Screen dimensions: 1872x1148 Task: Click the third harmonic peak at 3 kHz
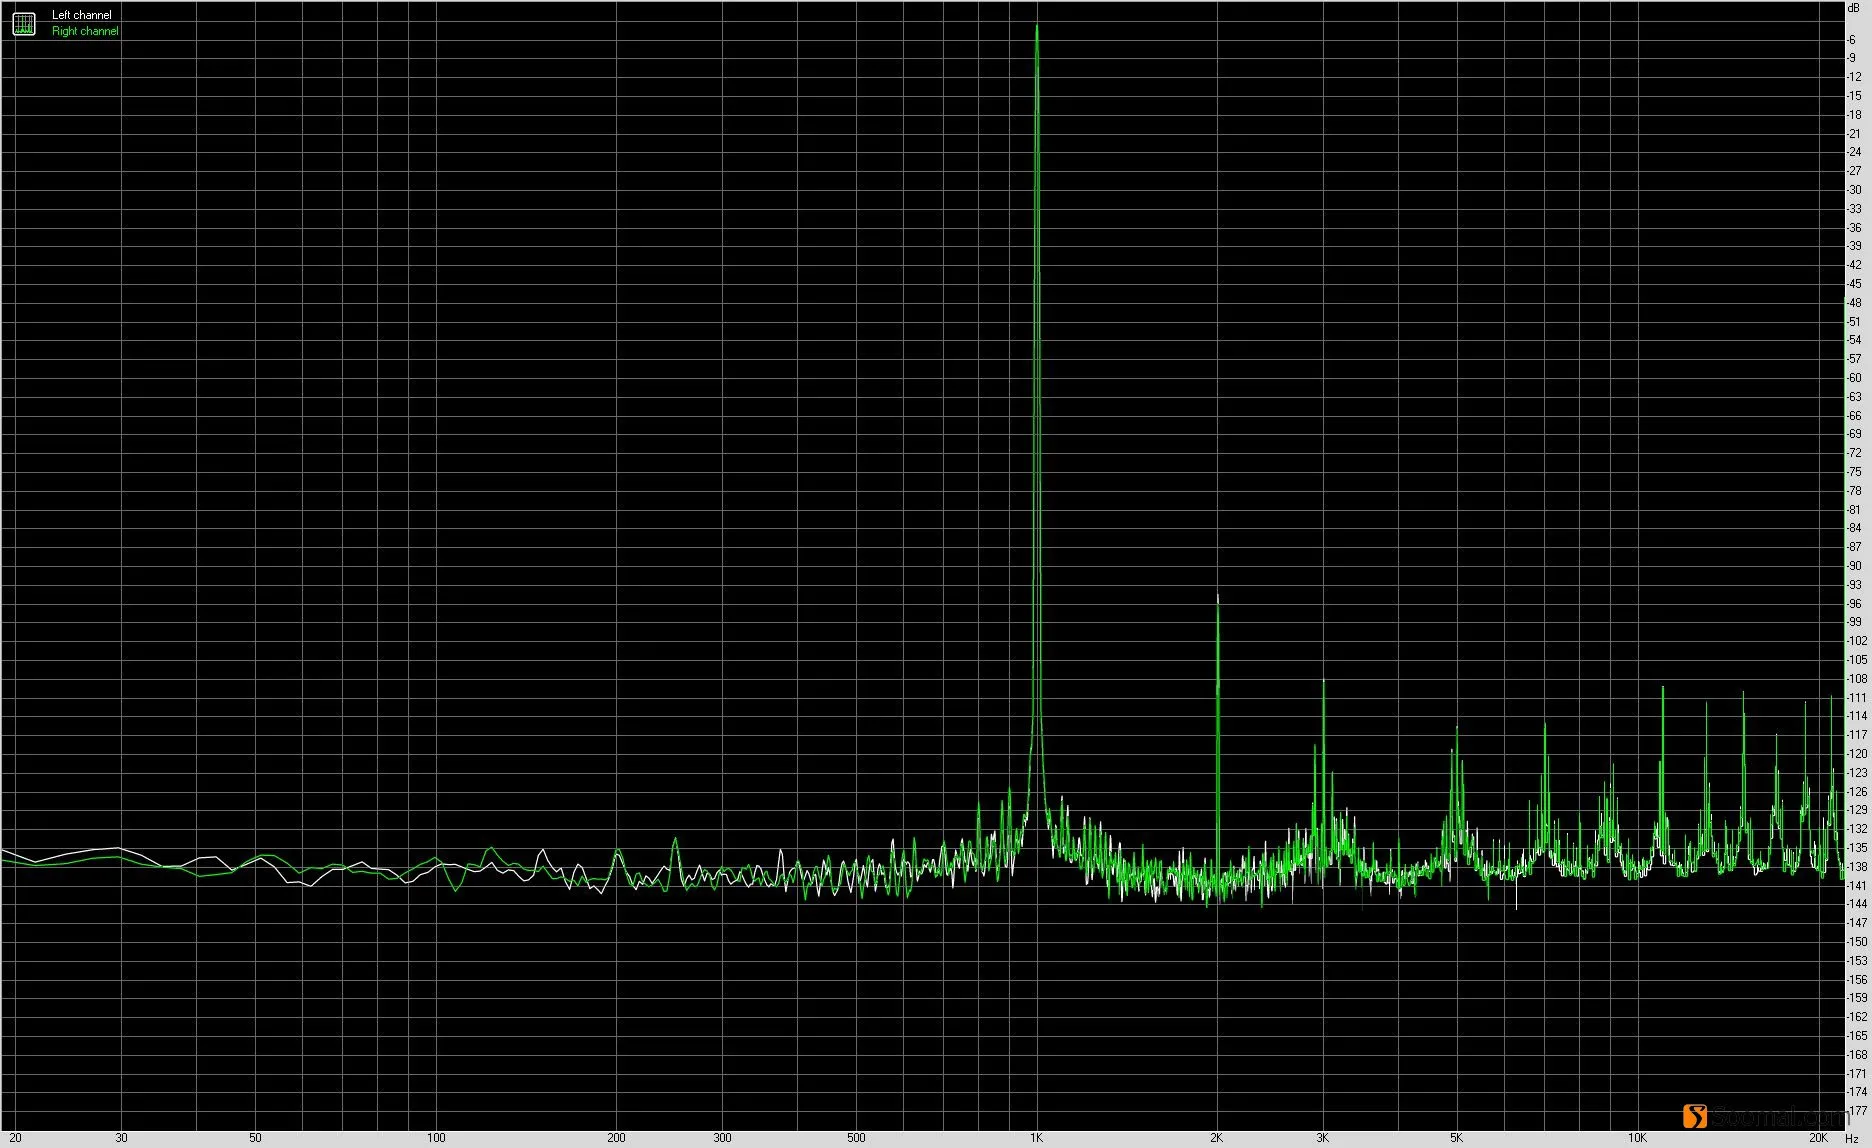(1323, 682)
